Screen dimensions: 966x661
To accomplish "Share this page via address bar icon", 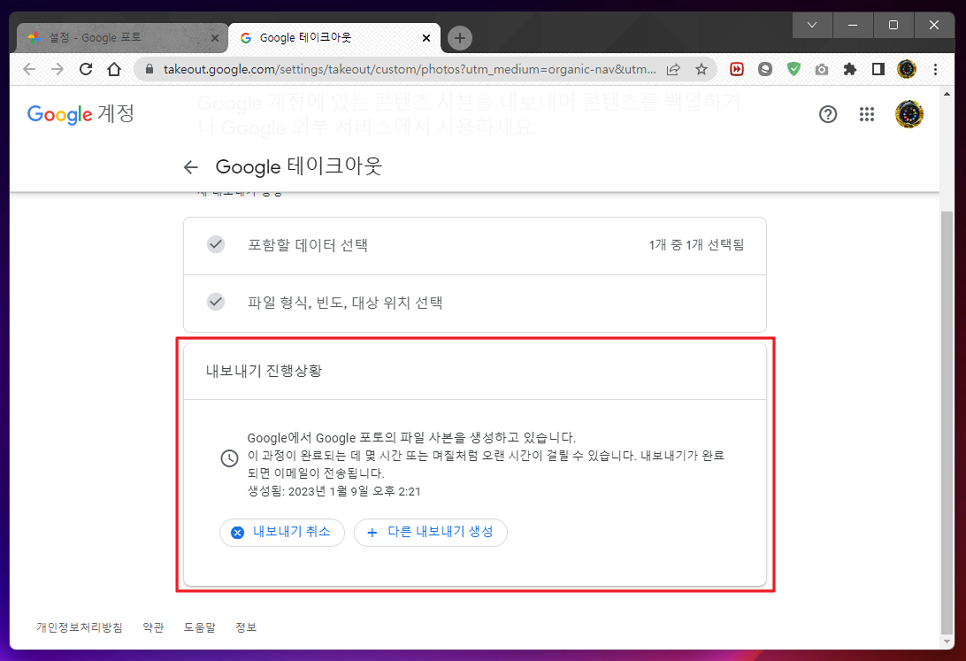I will pyautogui.click(x=673, y=69).
